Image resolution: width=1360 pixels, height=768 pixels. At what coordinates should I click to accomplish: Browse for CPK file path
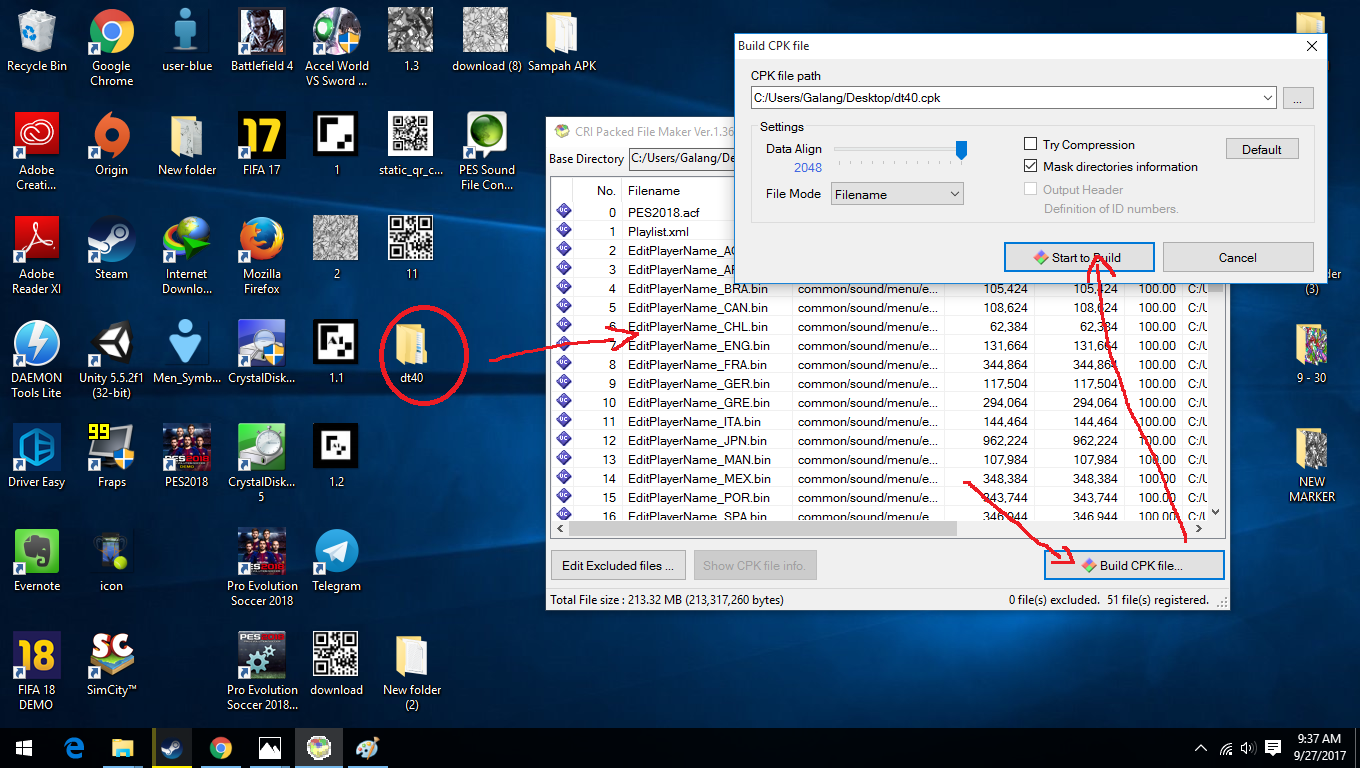1298,98
